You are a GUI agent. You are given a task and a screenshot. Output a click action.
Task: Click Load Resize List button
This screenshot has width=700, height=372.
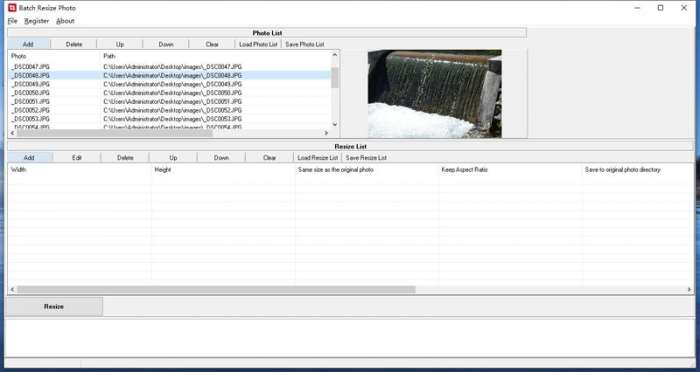[x=317, y=158]
